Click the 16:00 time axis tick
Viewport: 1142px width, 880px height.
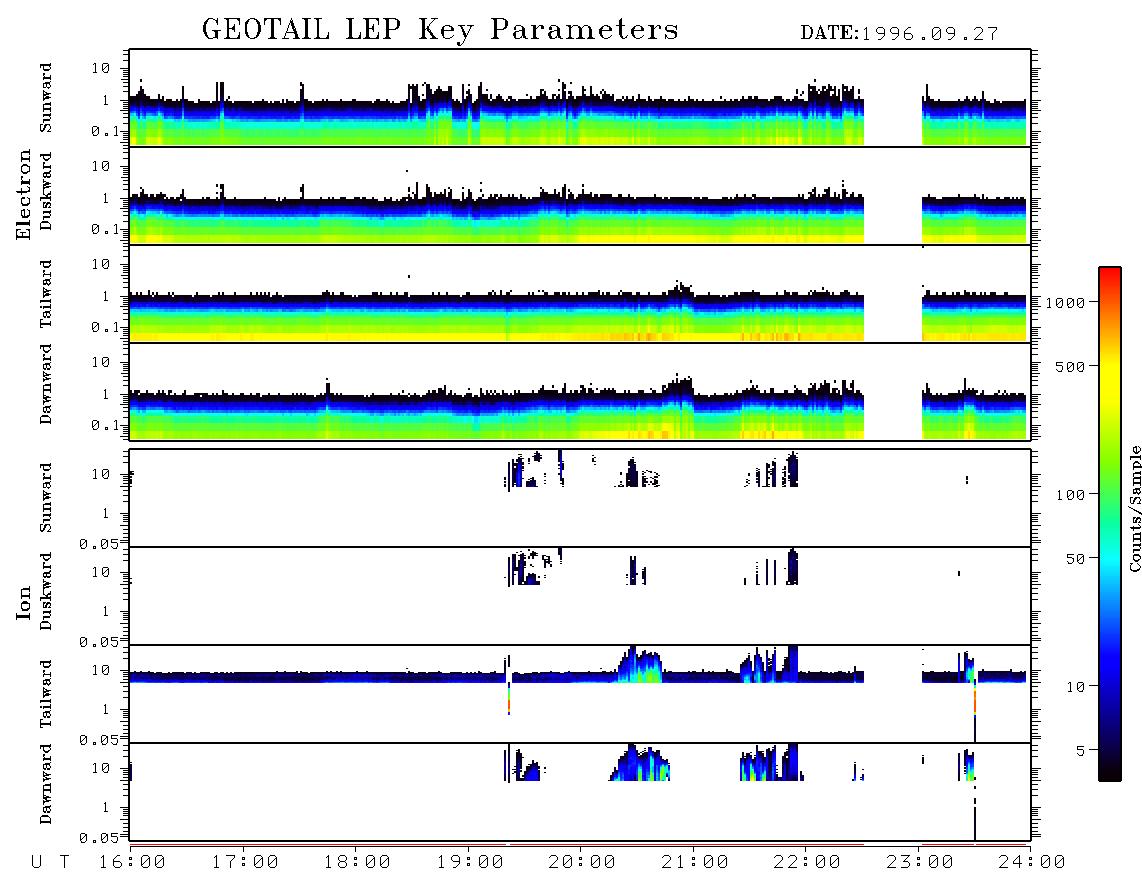[x=133, y=862]
